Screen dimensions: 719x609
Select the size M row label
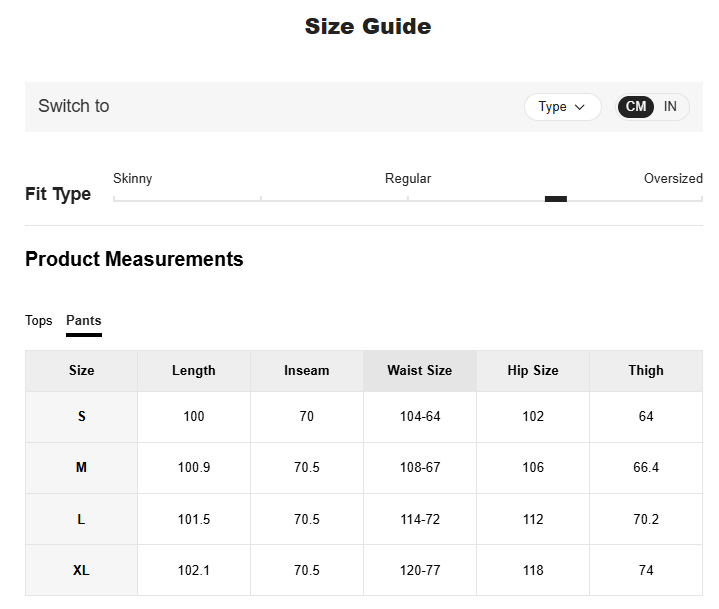point(82,468)
